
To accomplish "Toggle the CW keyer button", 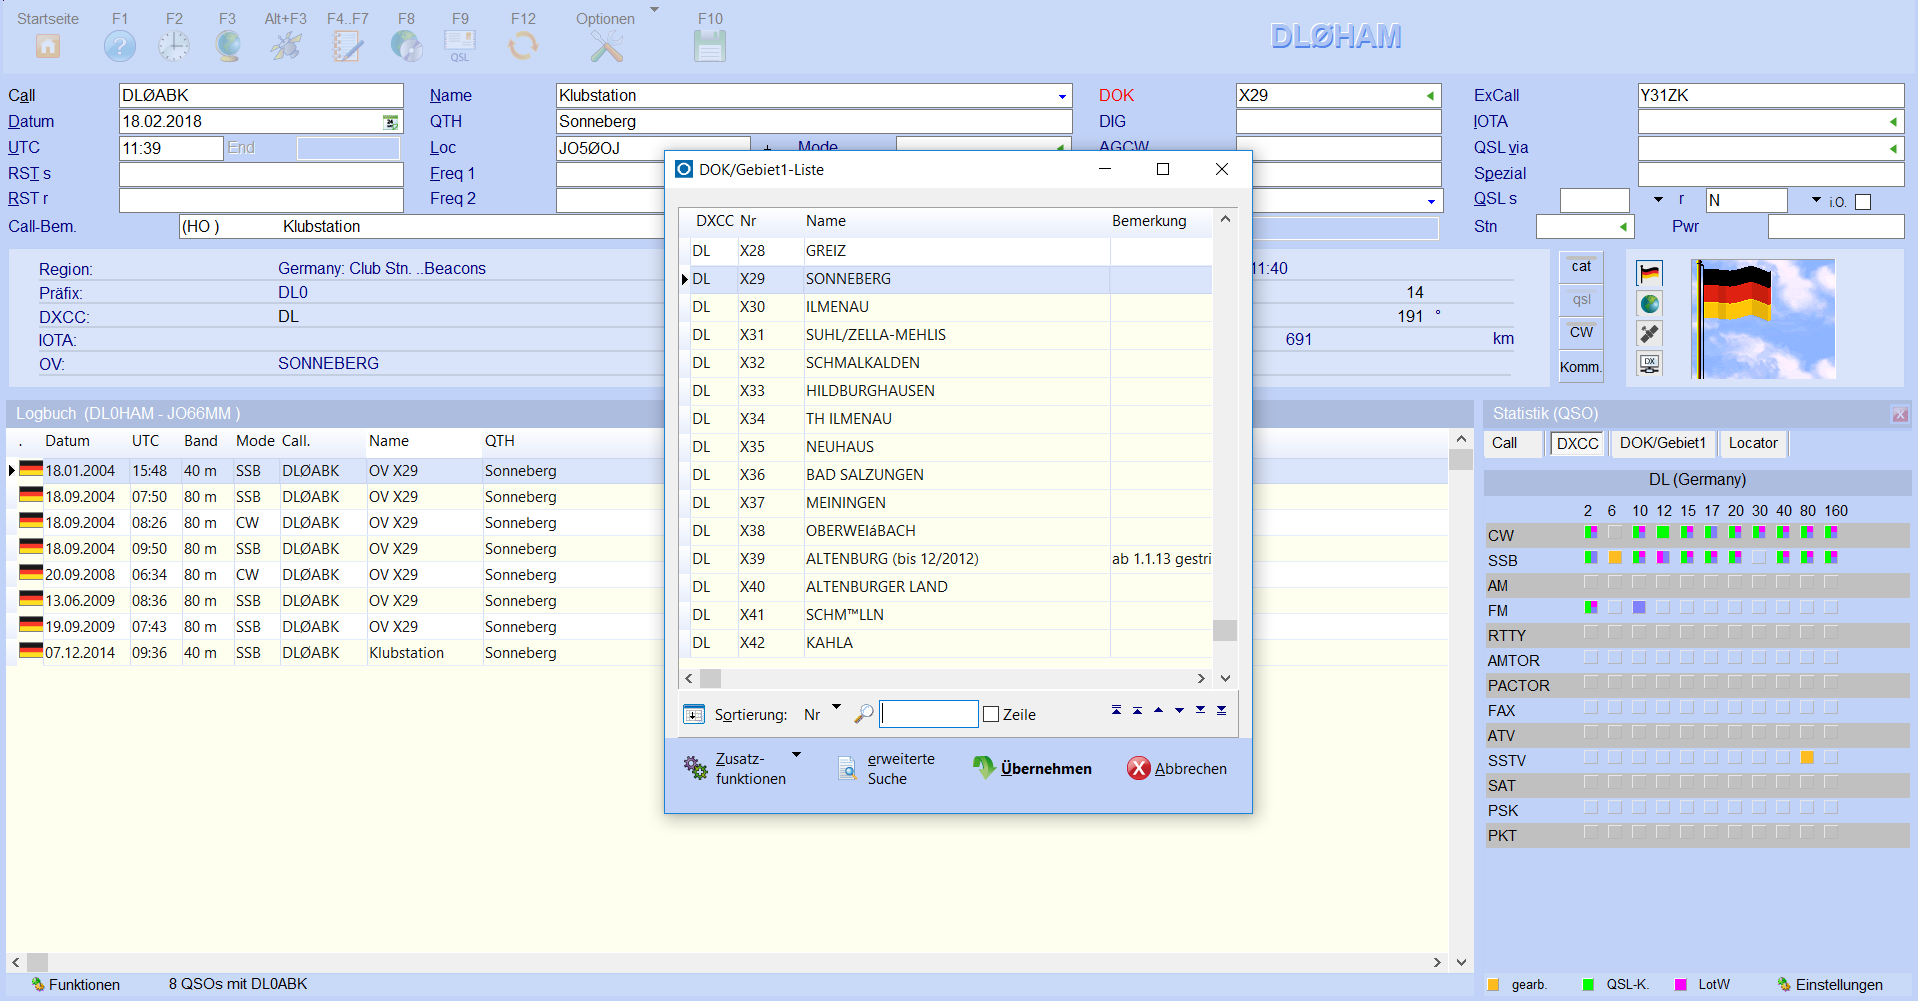I will (x=1581, y=332).
